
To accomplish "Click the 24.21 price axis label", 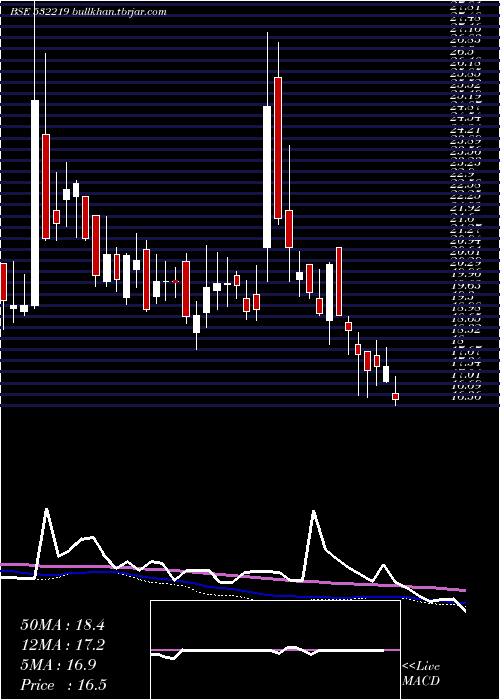I will click(x=465, y=130).
